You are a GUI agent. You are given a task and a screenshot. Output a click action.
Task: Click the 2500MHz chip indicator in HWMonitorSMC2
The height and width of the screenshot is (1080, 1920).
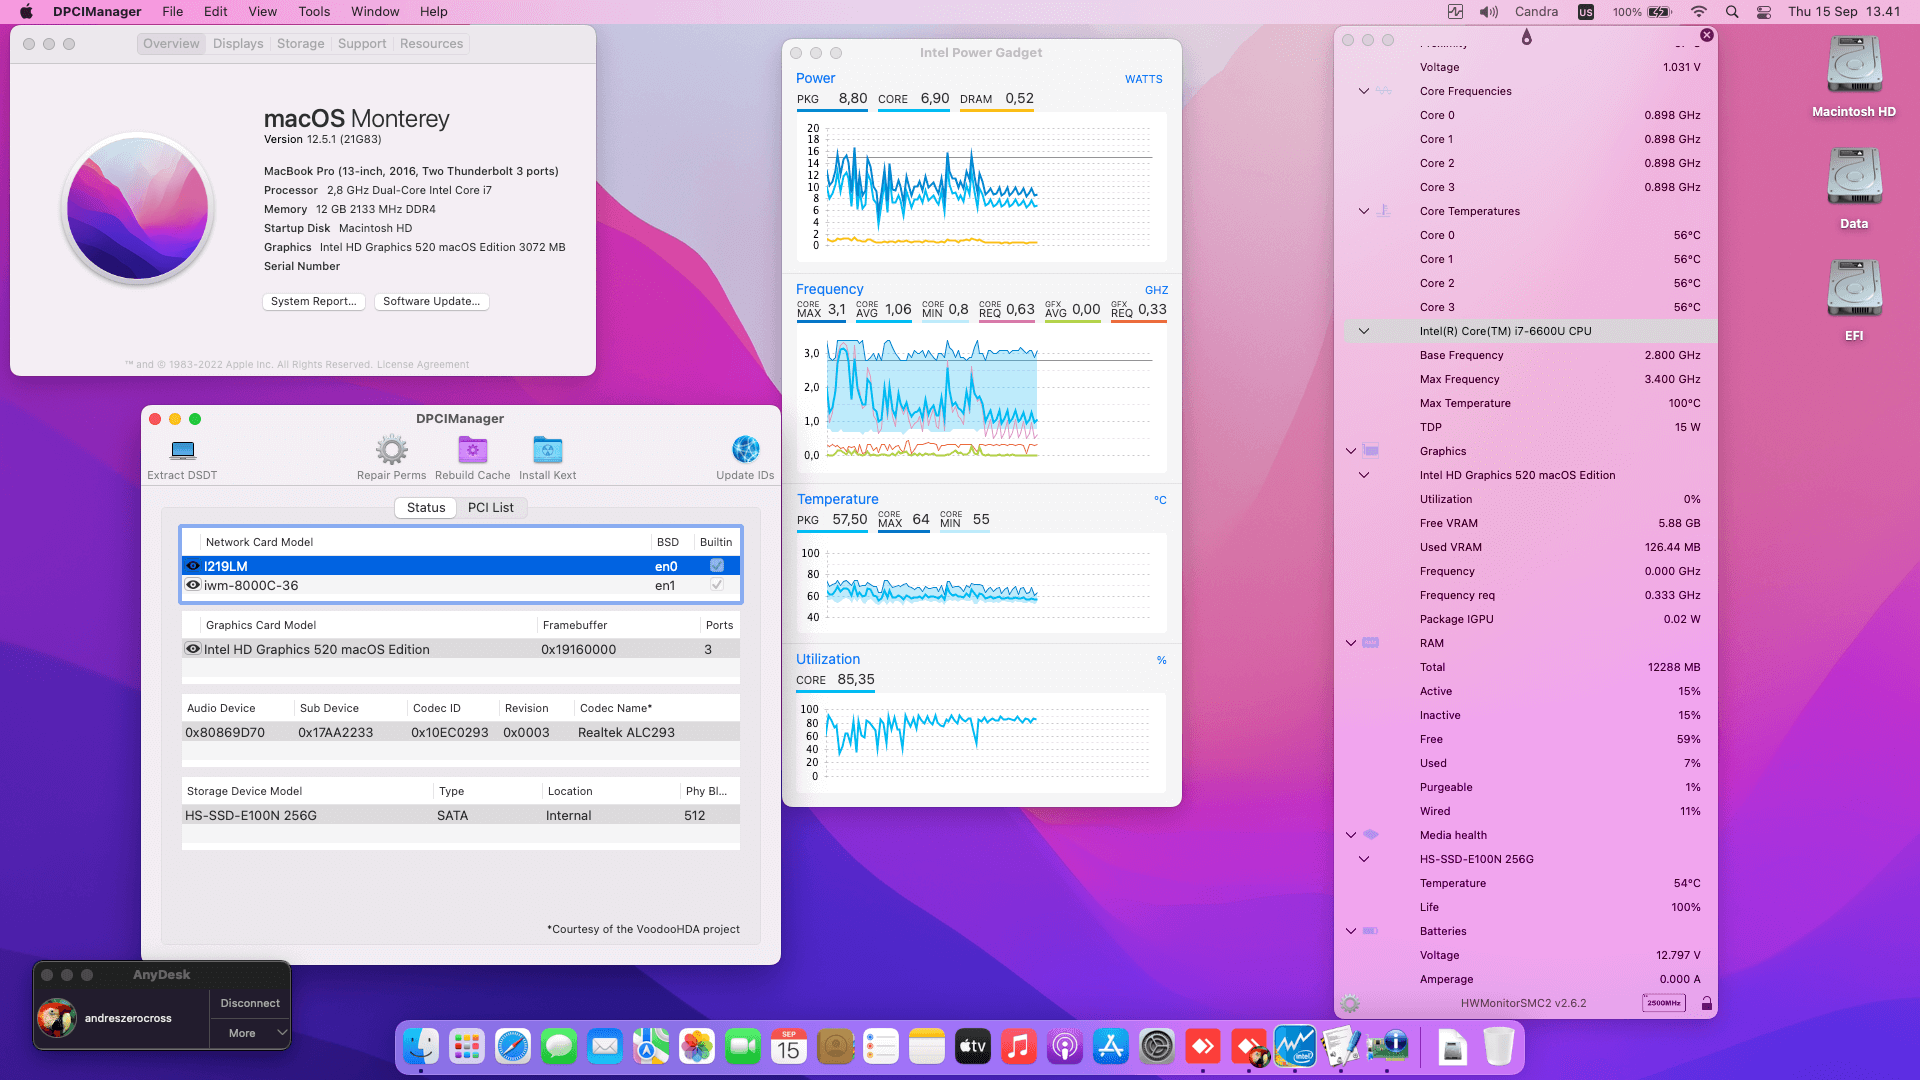click(x=1664, y=1003)
